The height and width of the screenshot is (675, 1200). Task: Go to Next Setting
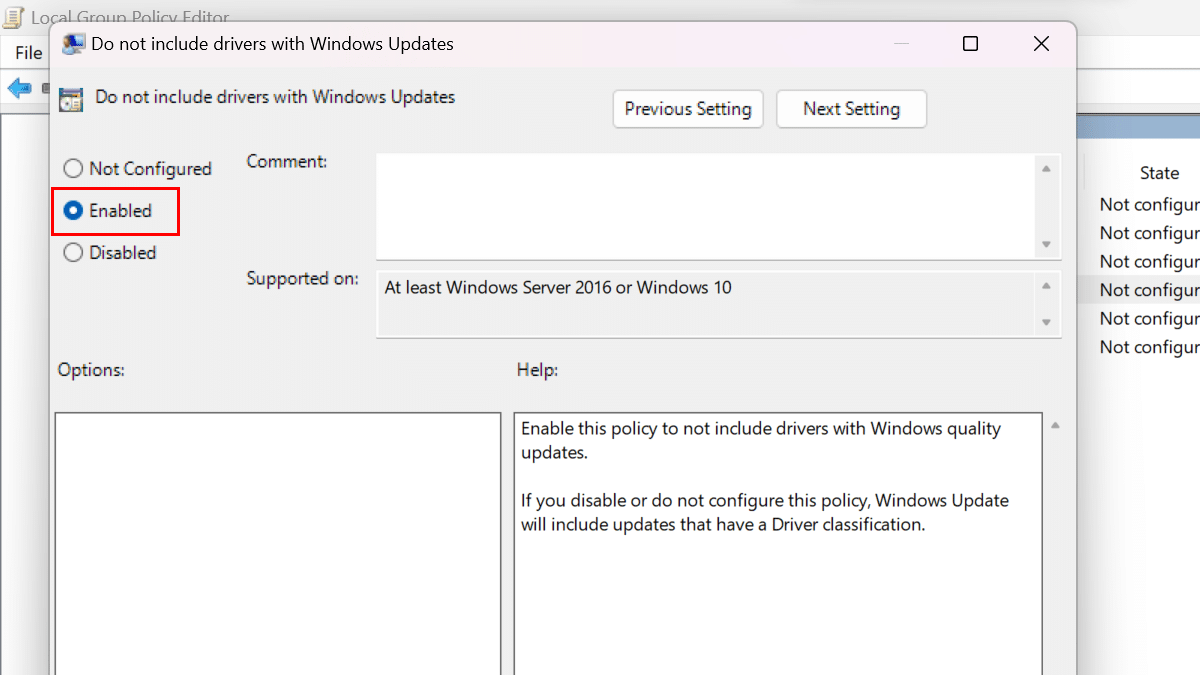(x=851, y=109)
